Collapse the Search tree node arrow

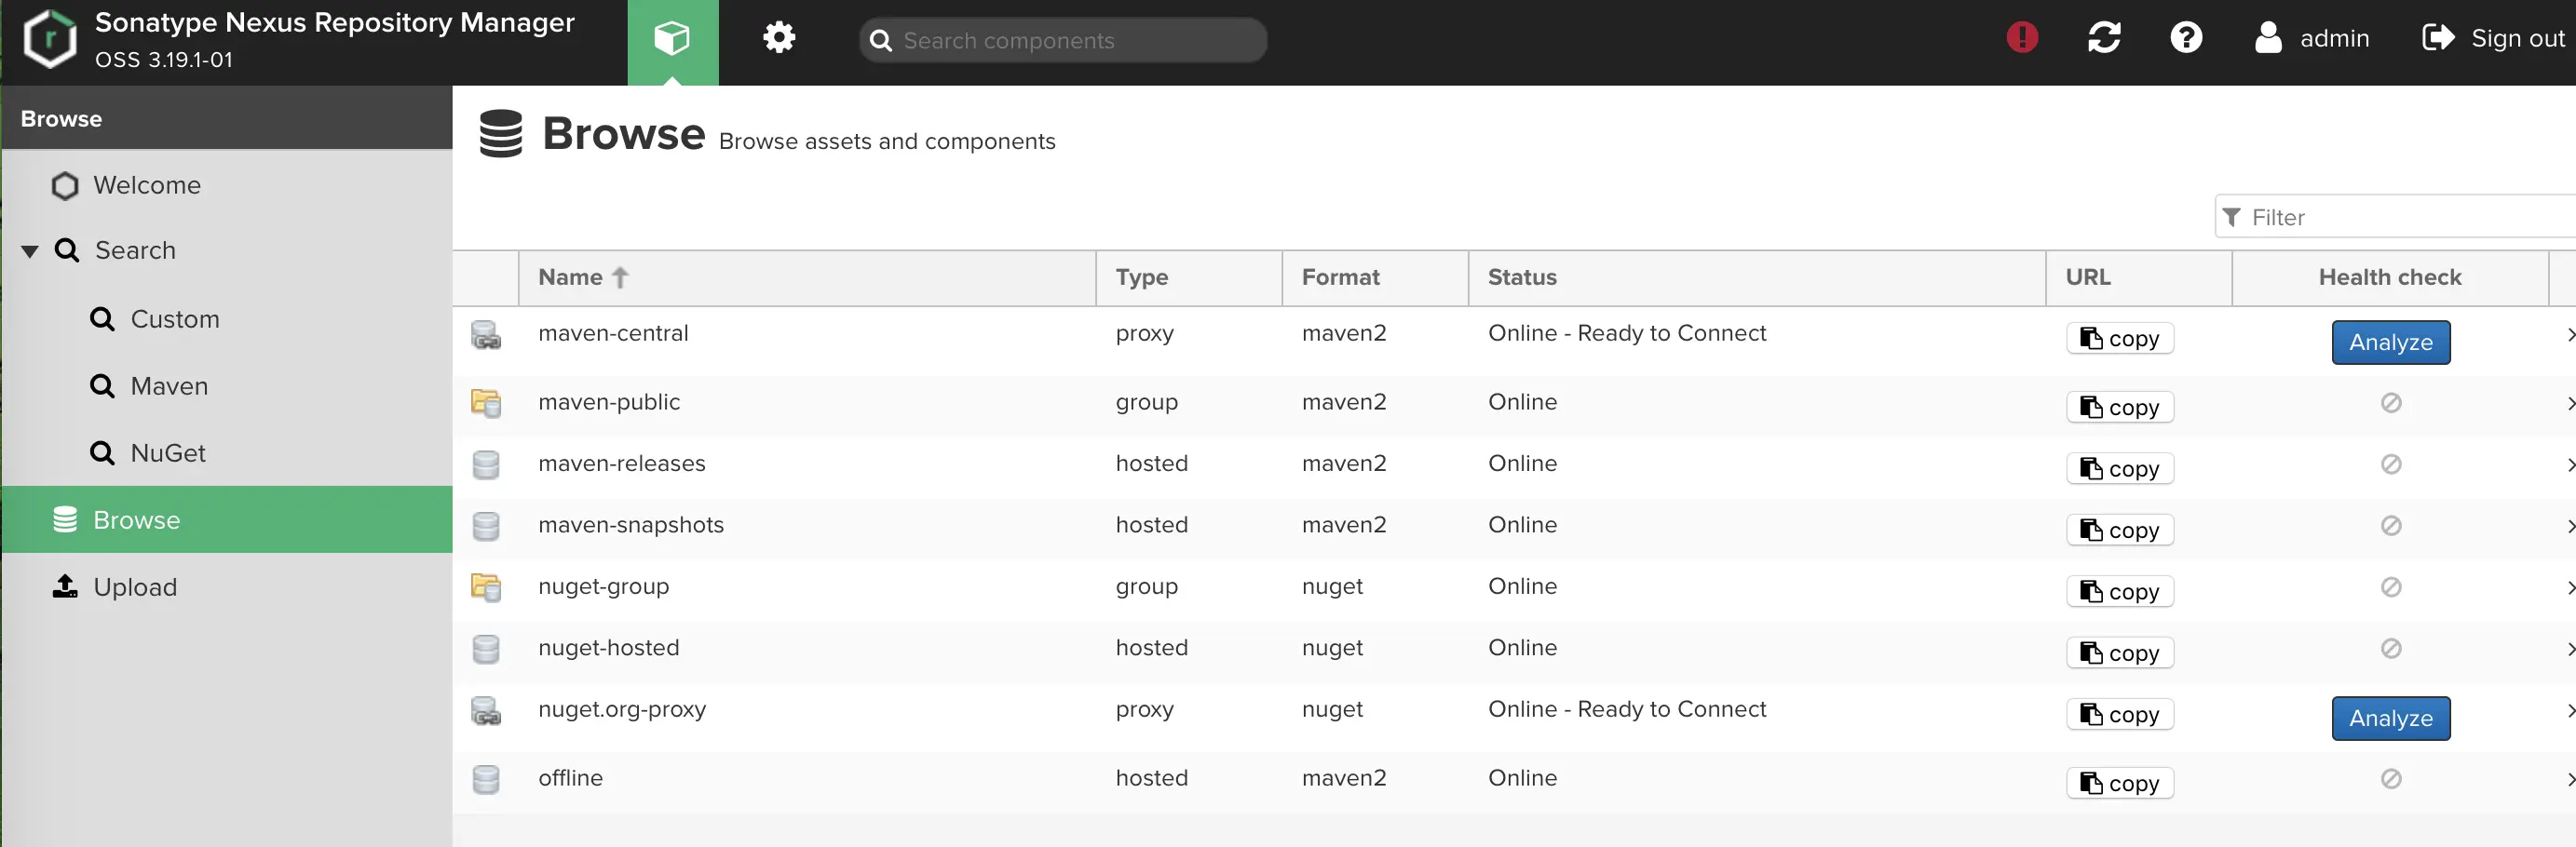30,251
